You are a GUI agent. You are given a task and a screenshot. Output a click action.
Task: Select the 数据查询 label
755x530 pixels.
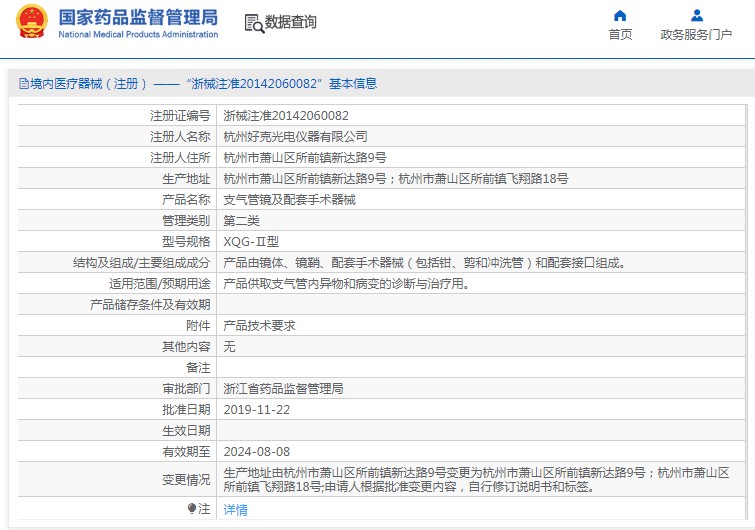[x=290, y=22]
